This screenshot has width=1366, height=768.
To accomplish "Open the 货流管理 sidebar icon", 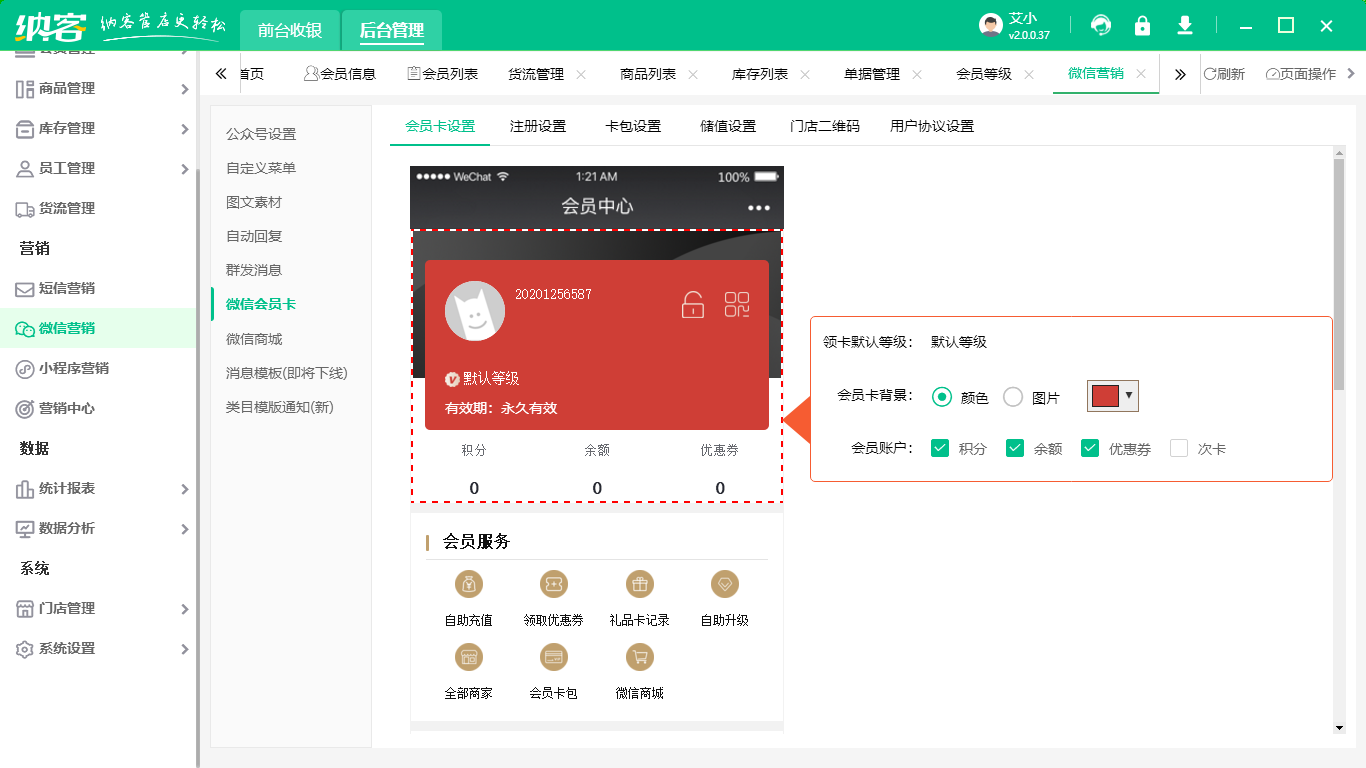I will click(24, 208).
